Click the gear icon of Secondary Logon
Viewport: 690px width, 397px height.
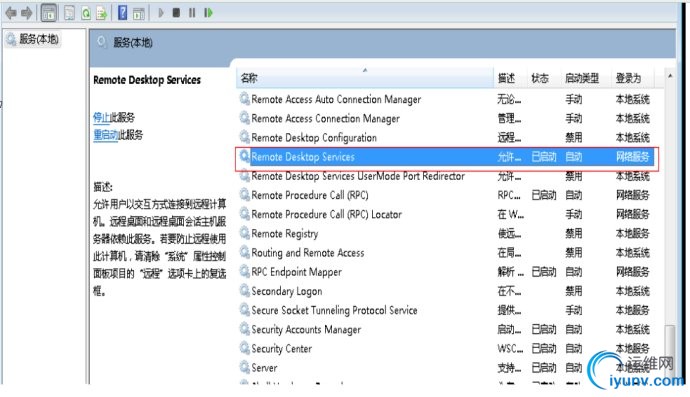pyautogui.click(x=244, y=290)
